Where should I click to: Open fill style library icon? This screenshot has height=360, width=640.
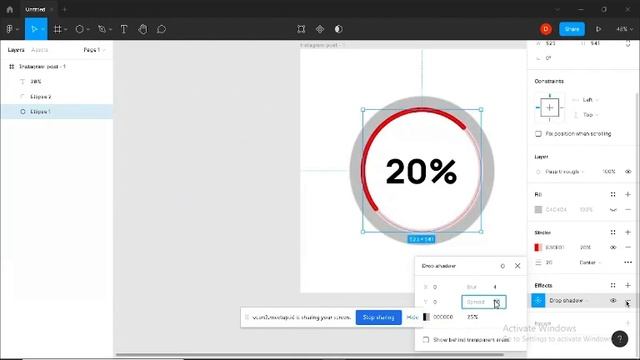click(x=613, y=194)
